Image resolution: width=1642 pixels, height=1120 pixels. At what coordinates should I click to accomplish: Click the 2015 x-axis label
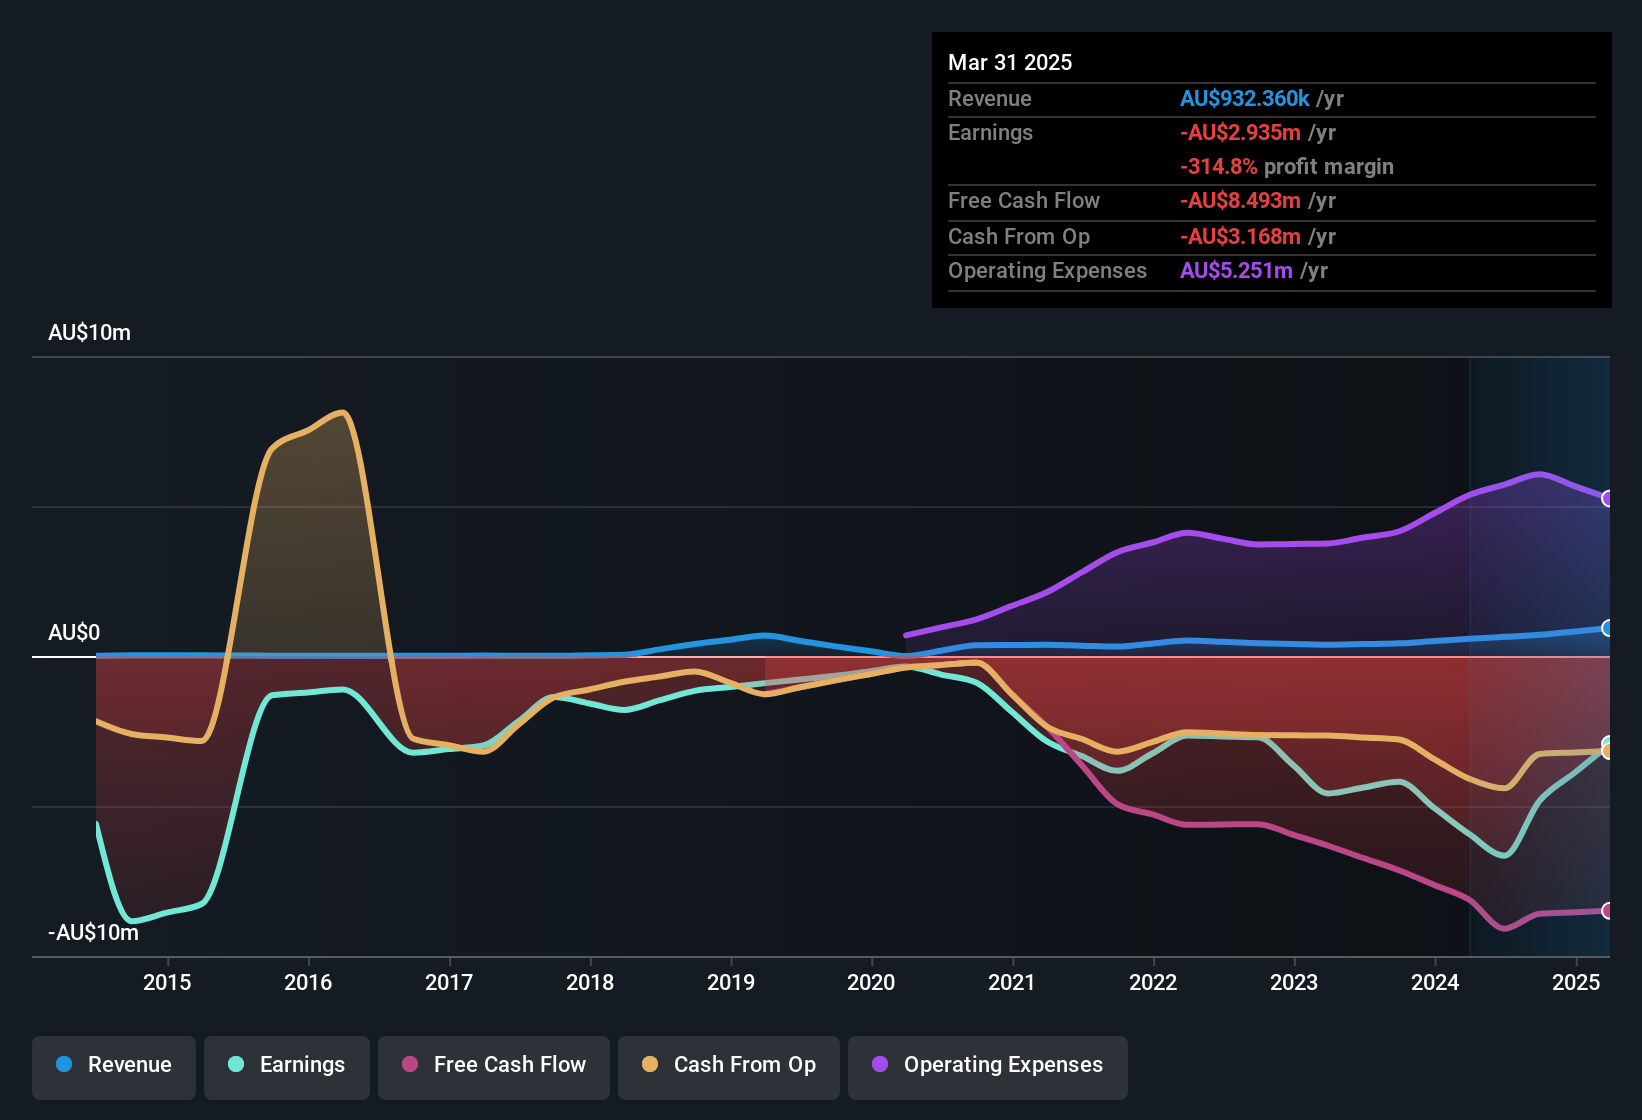167,982
